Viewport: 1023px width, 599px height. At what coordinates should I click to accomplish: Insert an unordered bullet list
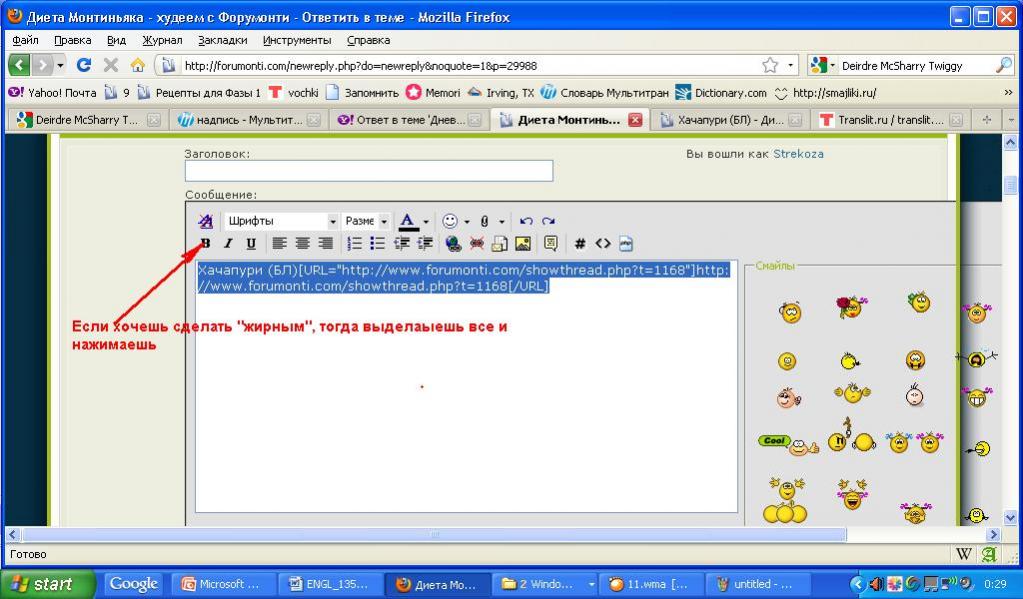(377, 243)
